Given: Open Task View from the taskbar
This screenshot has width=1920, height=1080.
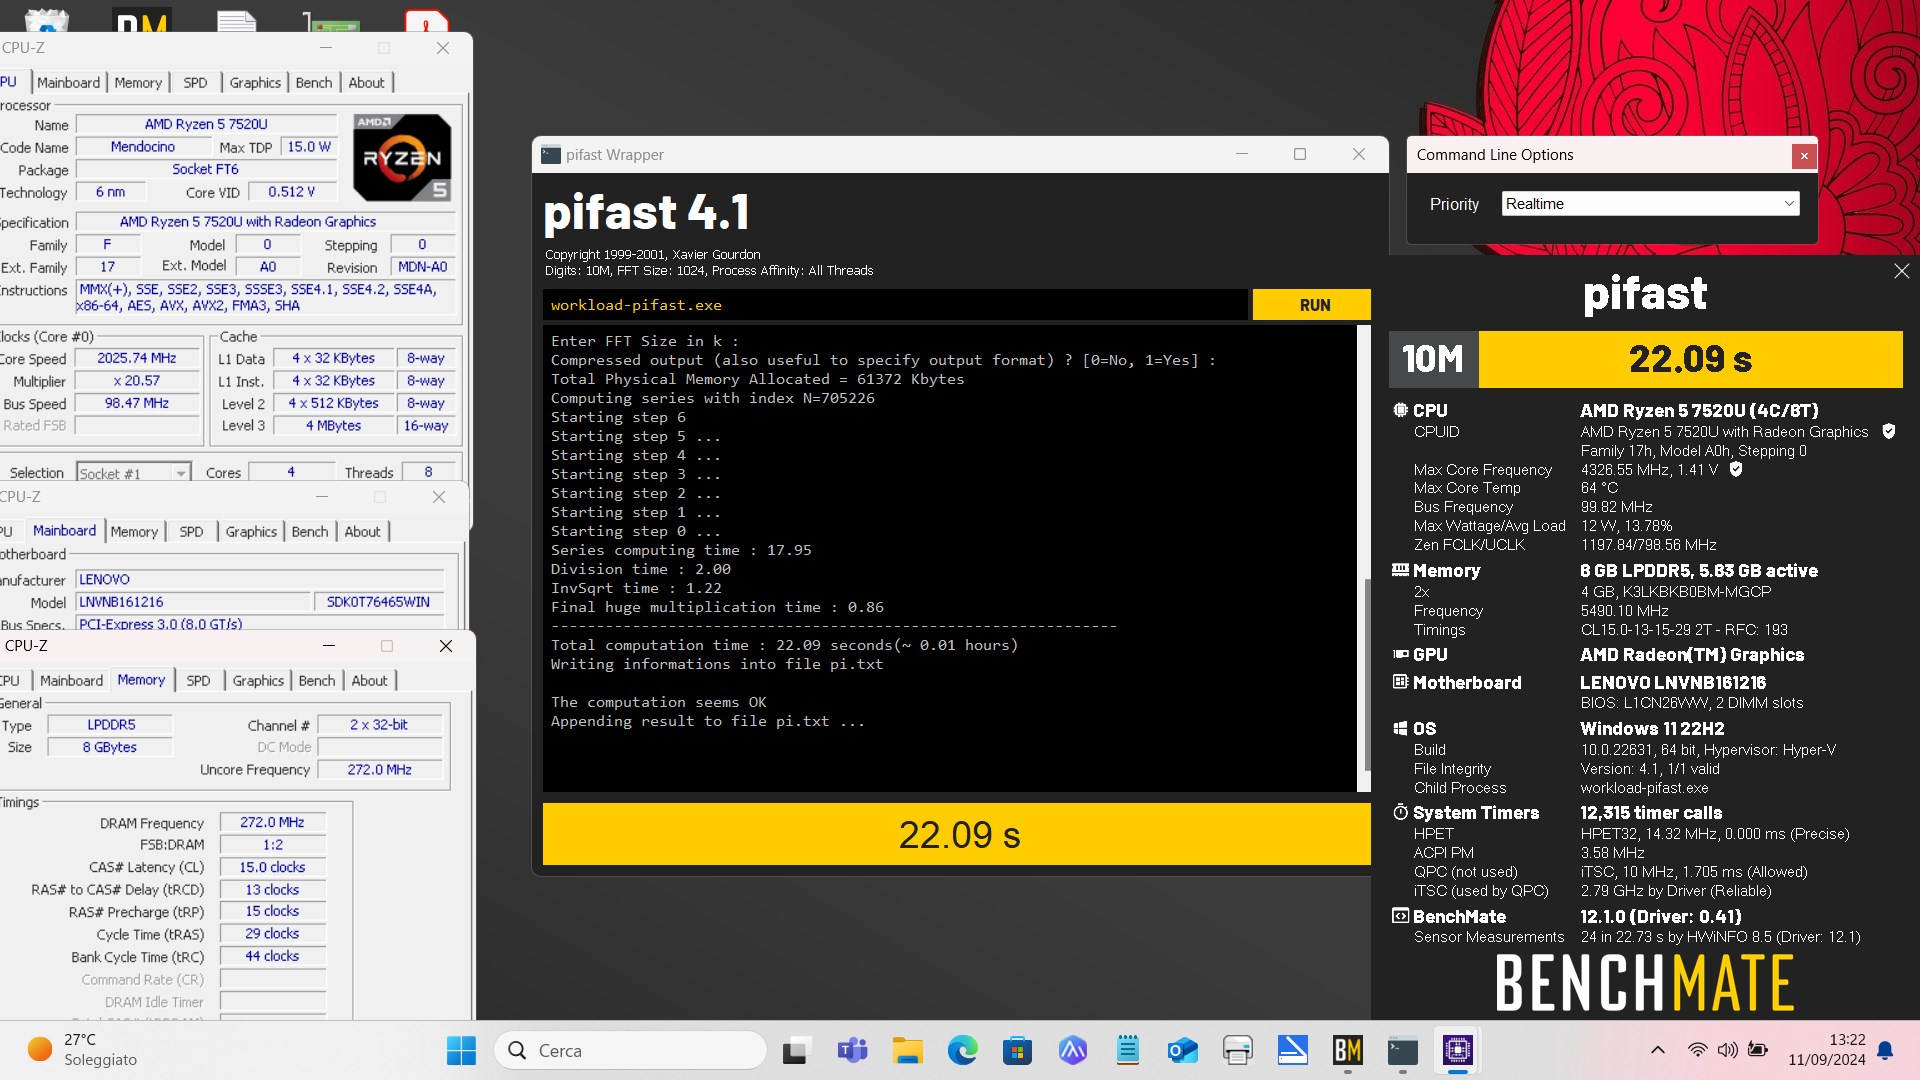Looking at the screenshot, I should (x=795, y=1050).
